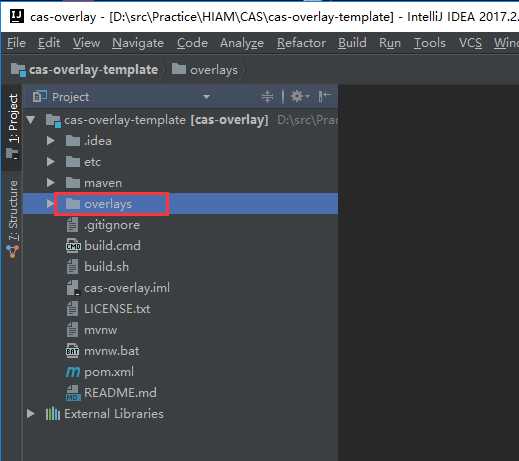519x461 pixels.
Task: Click the mvnw file icon
Action: [72, 330]
